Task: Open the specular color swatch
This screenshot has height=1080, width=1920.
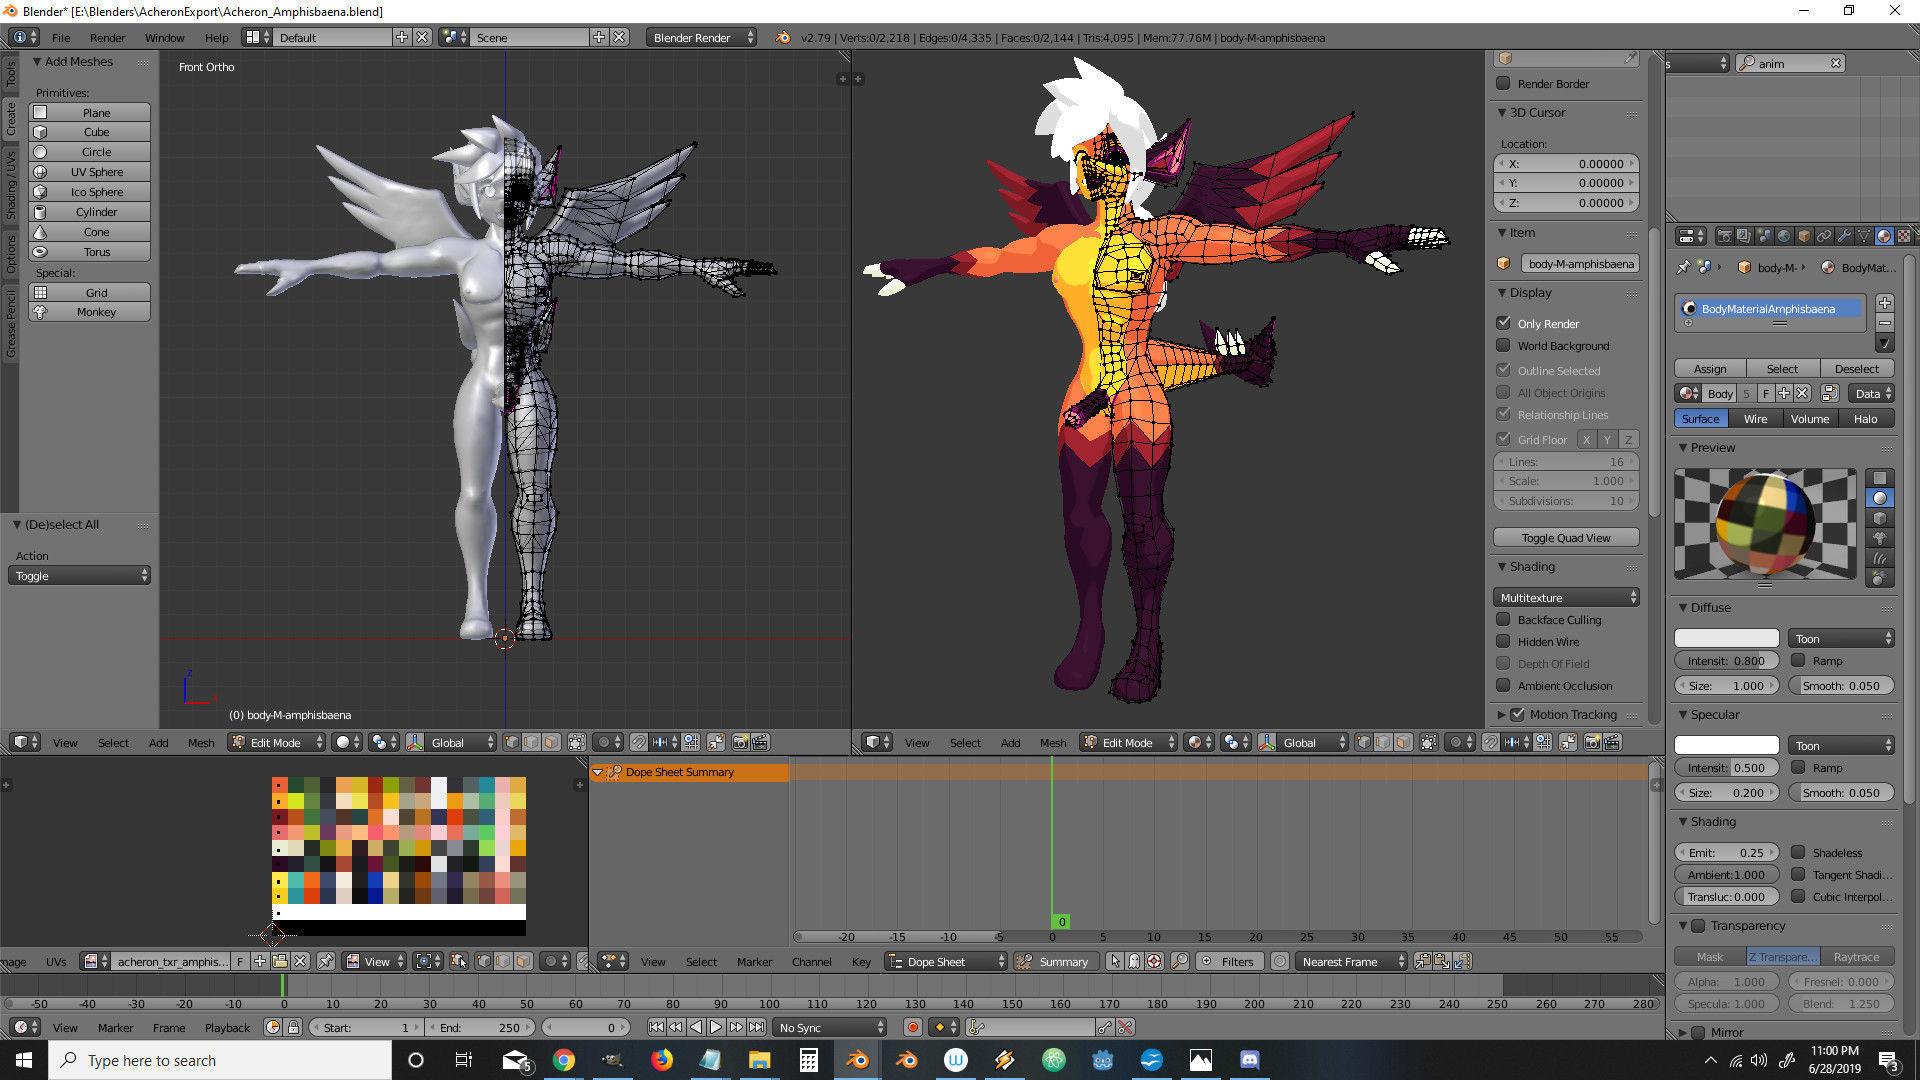Action: click(1727, 745)
